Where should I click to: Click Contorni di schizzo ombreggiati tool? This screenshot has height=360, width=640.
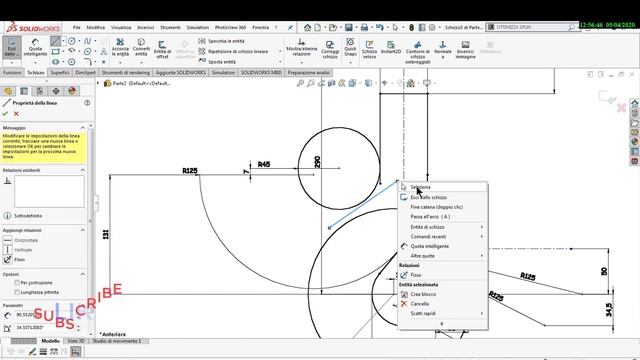[x=418, y=52]
